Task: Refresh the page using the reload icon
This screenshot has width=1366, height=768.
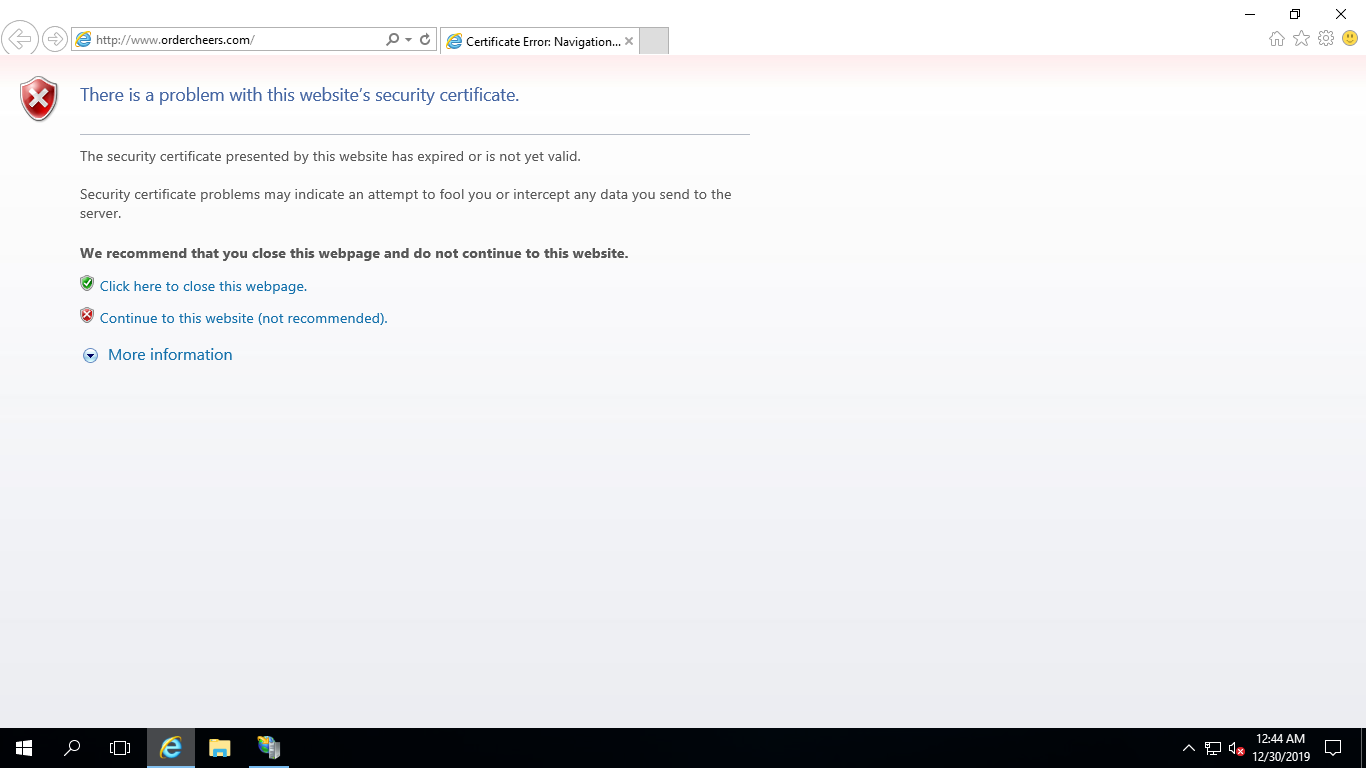Action: [x=425, y=40]
